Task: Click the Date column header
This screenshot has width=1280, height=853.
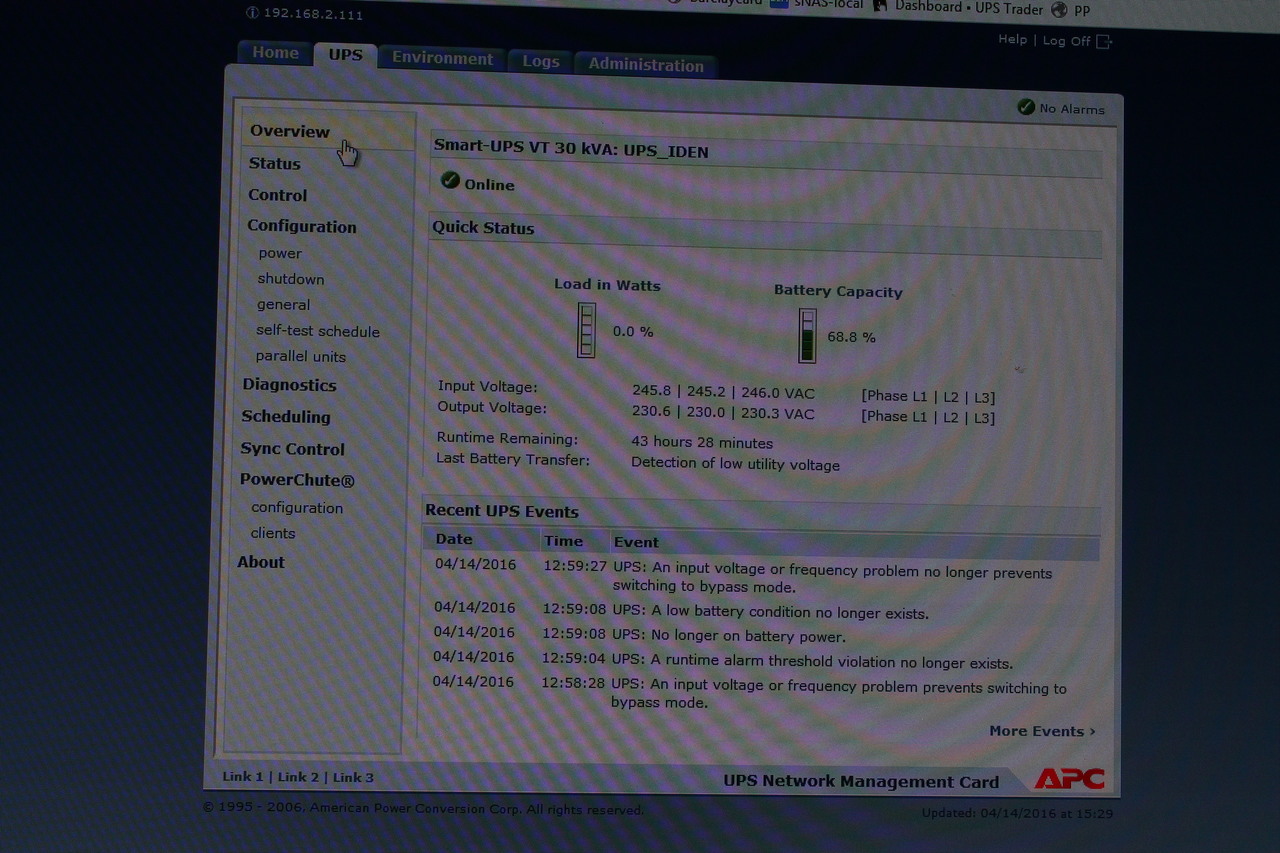Action: pos(453,539)
